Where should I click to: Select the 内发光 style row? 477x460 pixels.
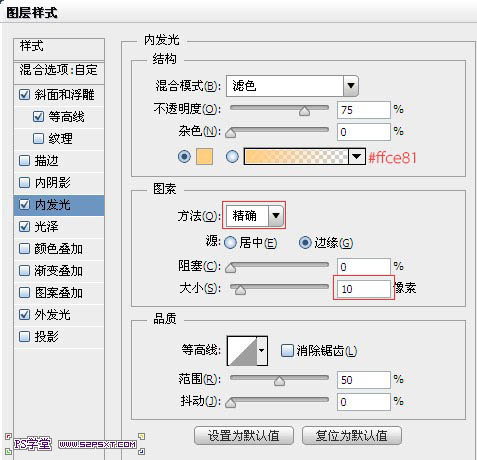59,205
